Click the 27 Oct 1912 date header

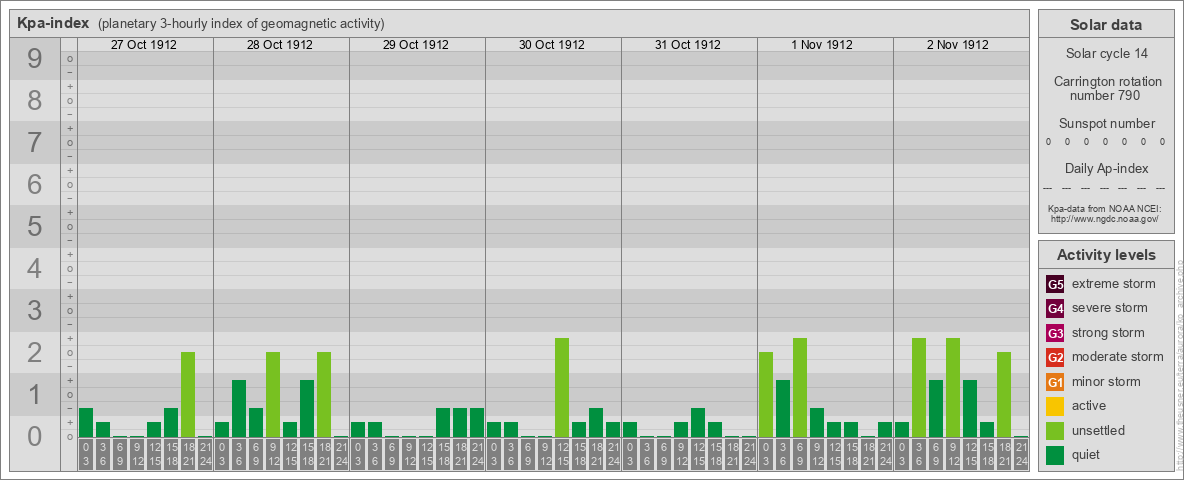(x=143, y=45)
